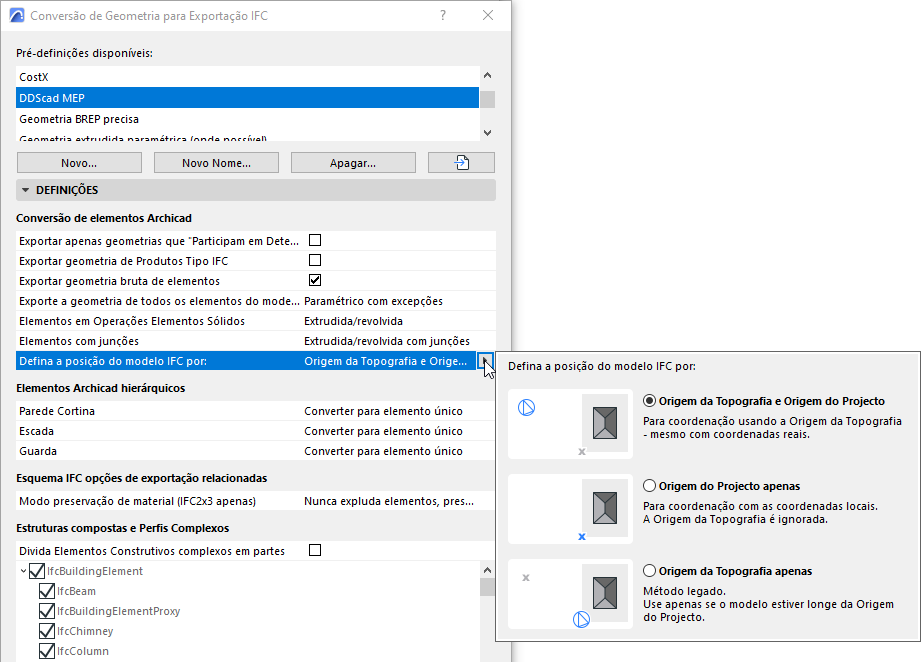Screen dimensions: 921x662
Task: Open help via the question mark
Action: [x=443, y=15]
